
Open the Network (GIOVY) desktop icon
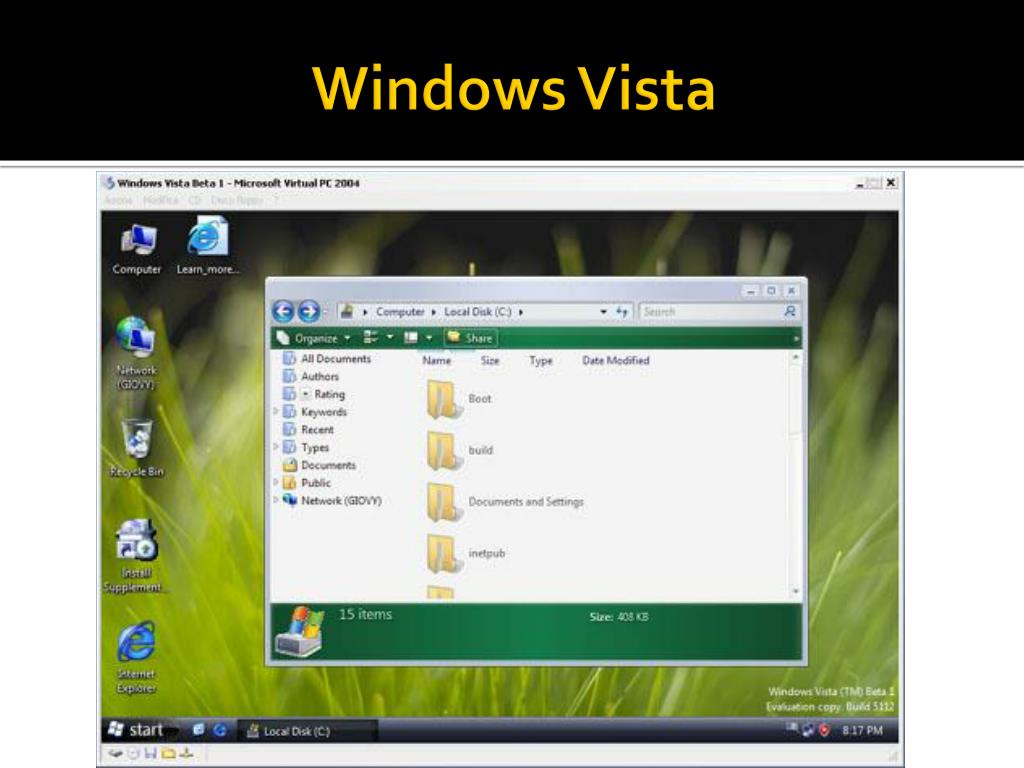coord(136,353)
